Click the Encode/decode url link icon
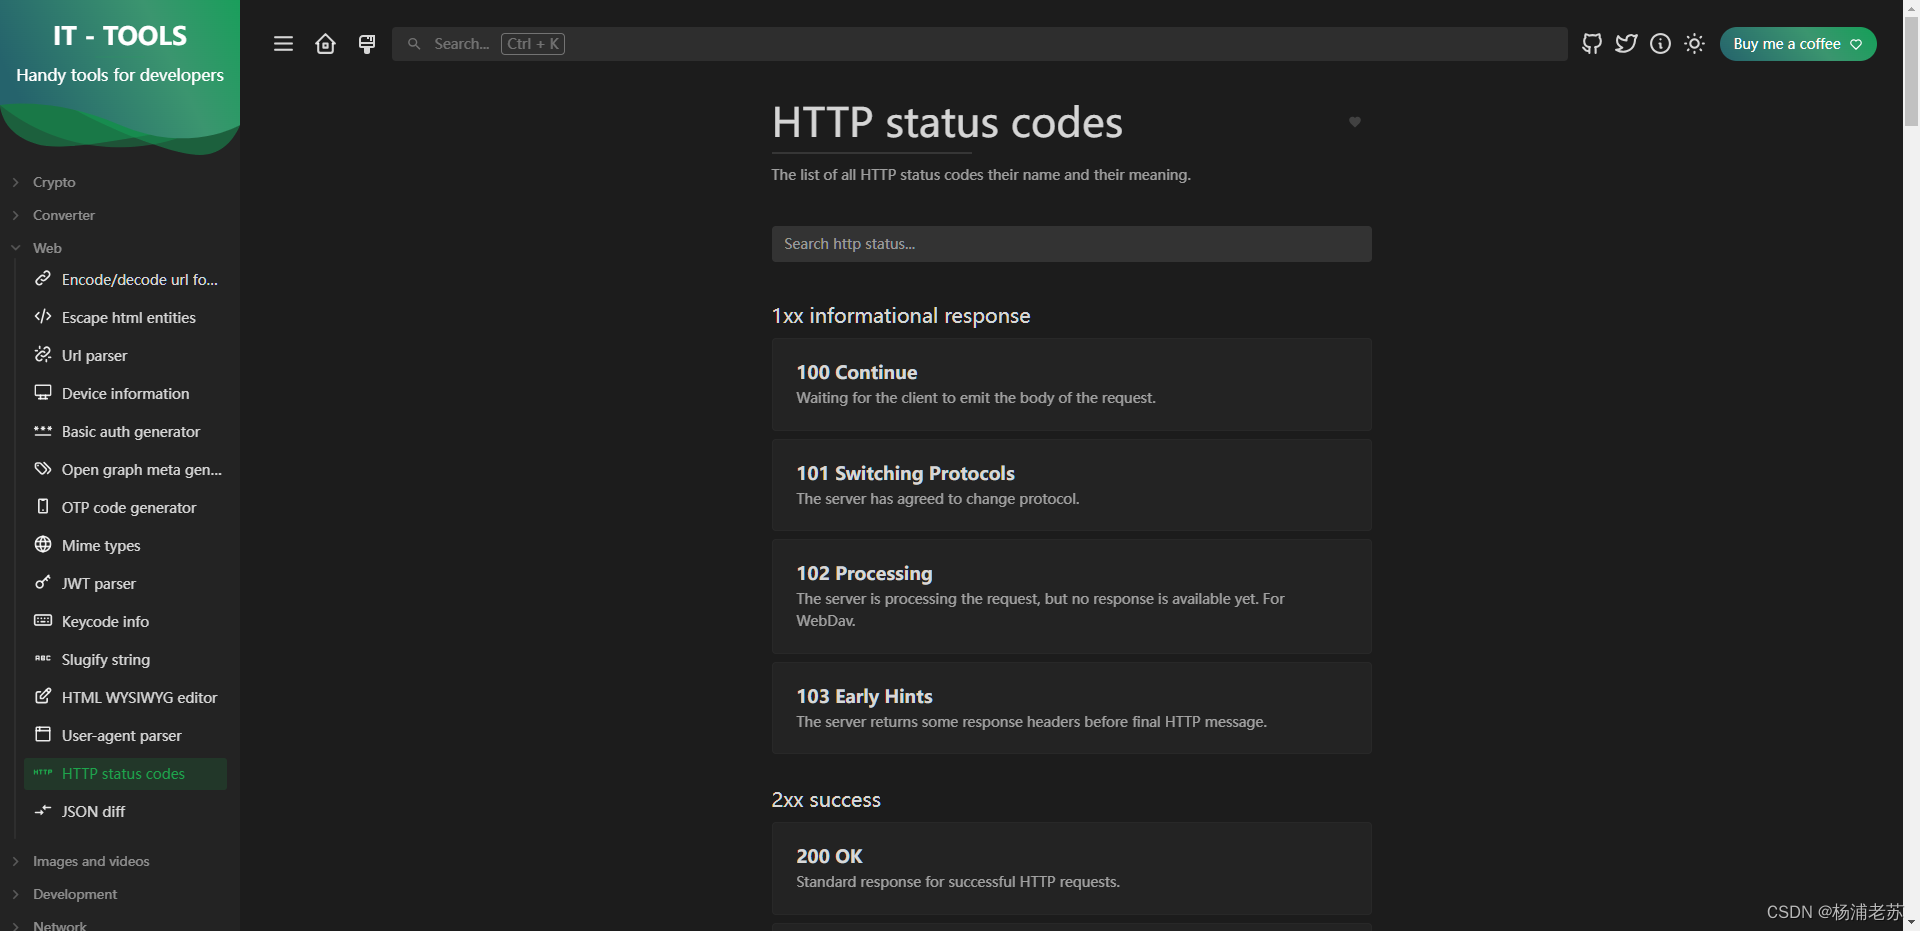 click(x=43, y=279)
